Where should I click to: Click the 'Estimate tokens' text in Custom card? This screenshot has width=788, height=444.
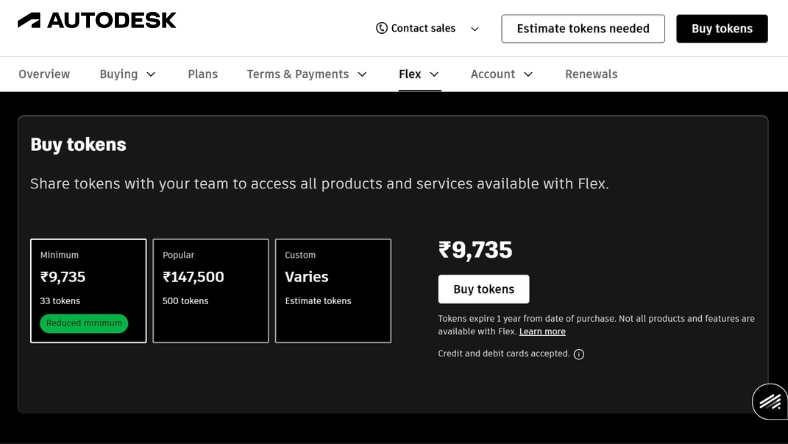[318, 301]
